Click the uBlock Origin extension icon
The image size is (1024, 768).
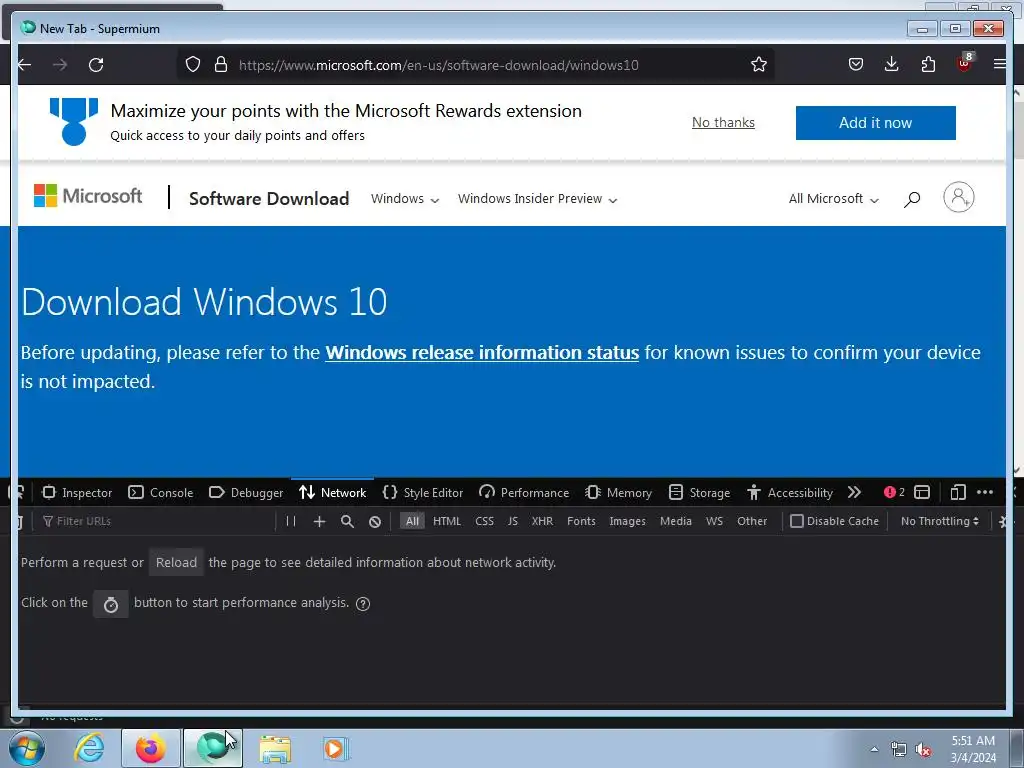965,63
